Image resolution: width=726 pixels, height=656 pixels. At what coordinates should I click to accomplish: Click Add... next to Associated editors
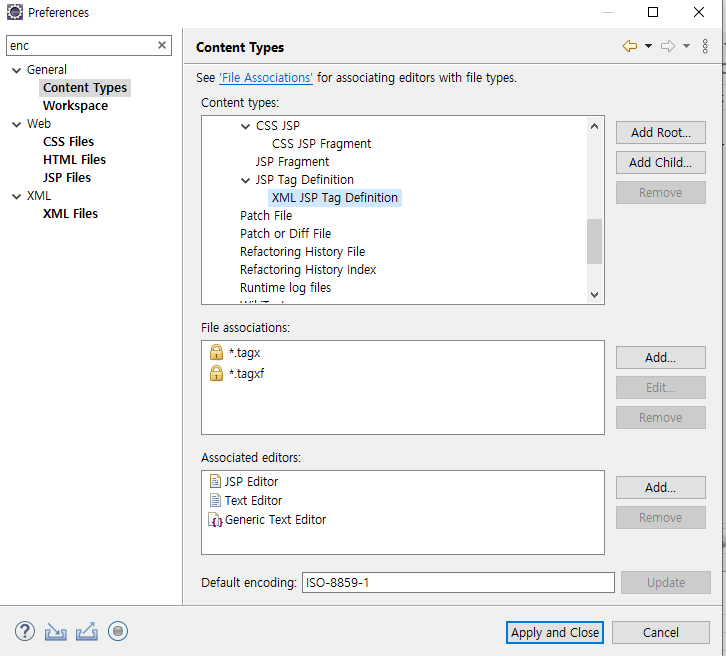click(661, 487)
